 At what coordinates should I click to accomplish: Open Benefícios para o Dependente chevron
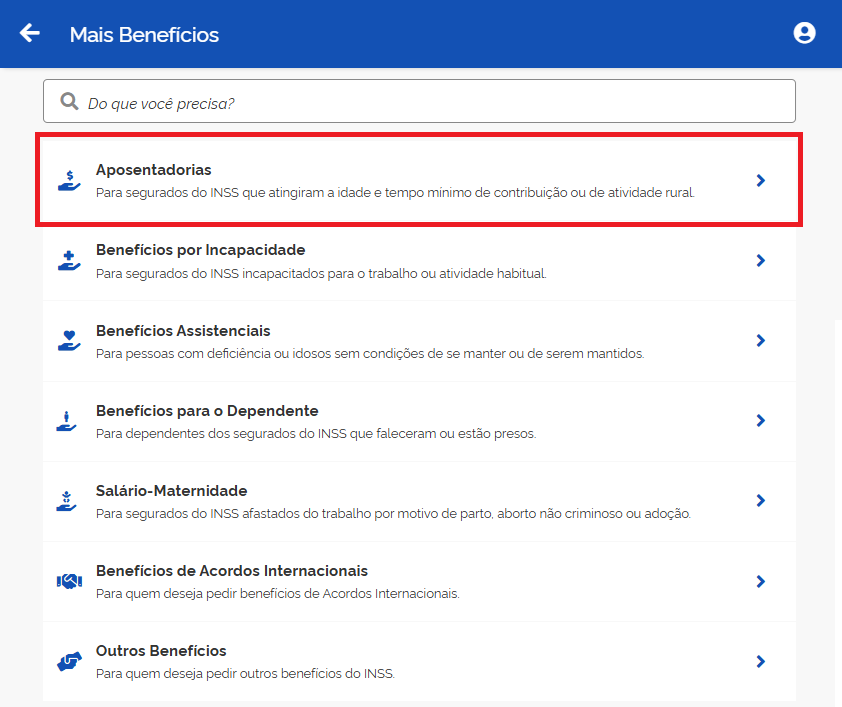pyautogui.click(x=760, y=420)
